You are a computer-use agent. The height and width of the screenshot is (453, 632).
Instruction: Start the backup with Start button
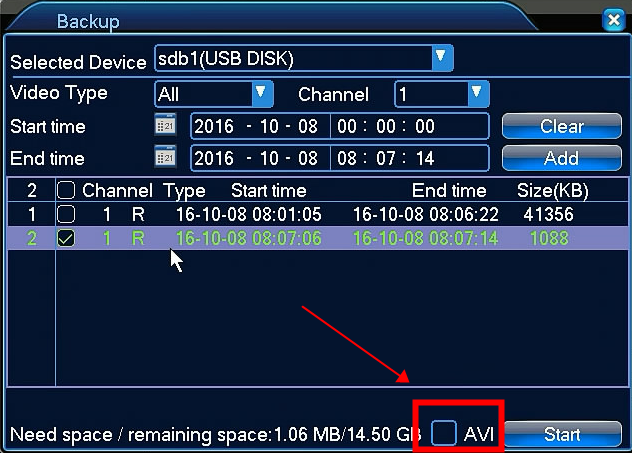click(x=562, y=434)
